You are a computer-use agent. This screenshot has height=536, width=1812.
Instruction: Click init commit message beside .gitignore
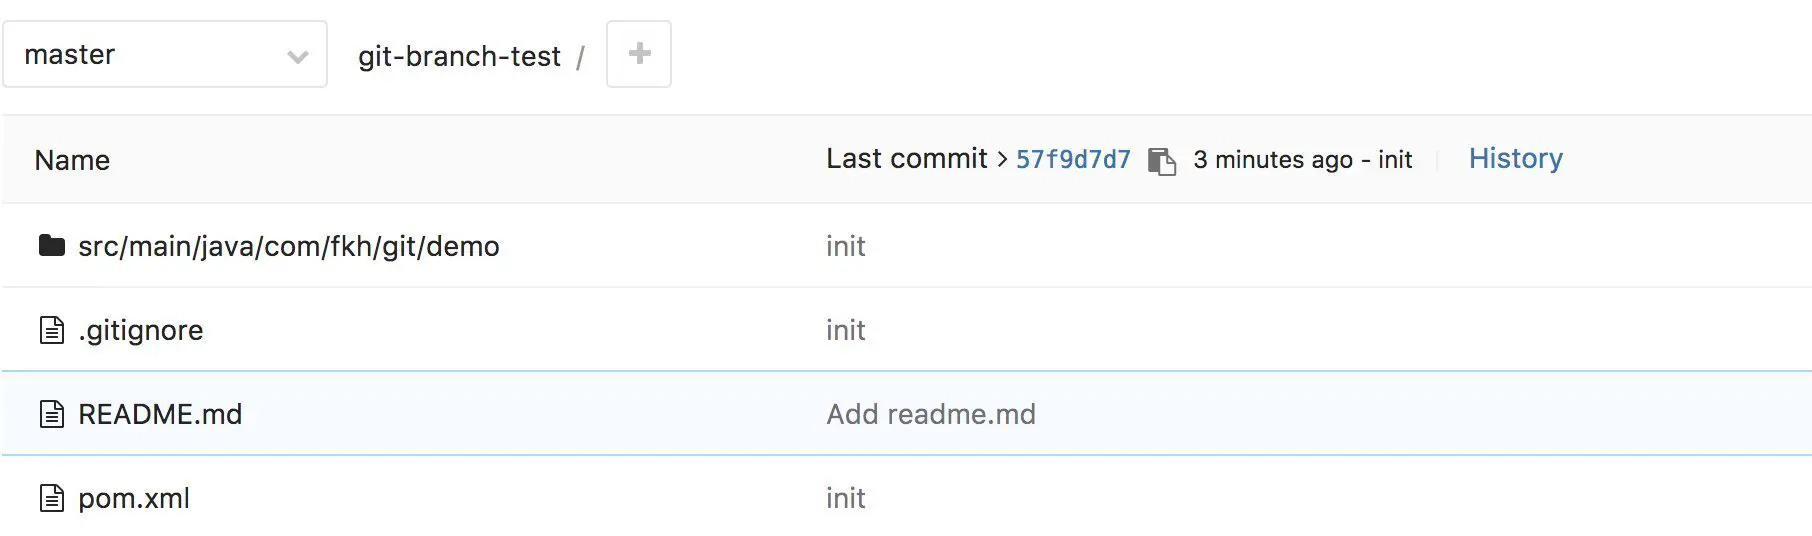pyautogui.click(x=845, y=331)
